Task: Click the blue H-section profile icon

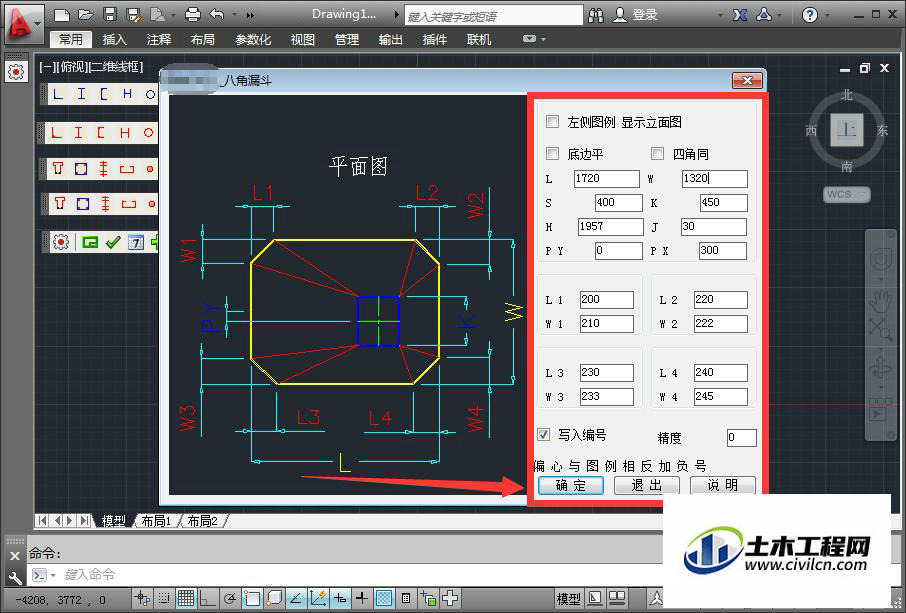Action: [127, 94]
